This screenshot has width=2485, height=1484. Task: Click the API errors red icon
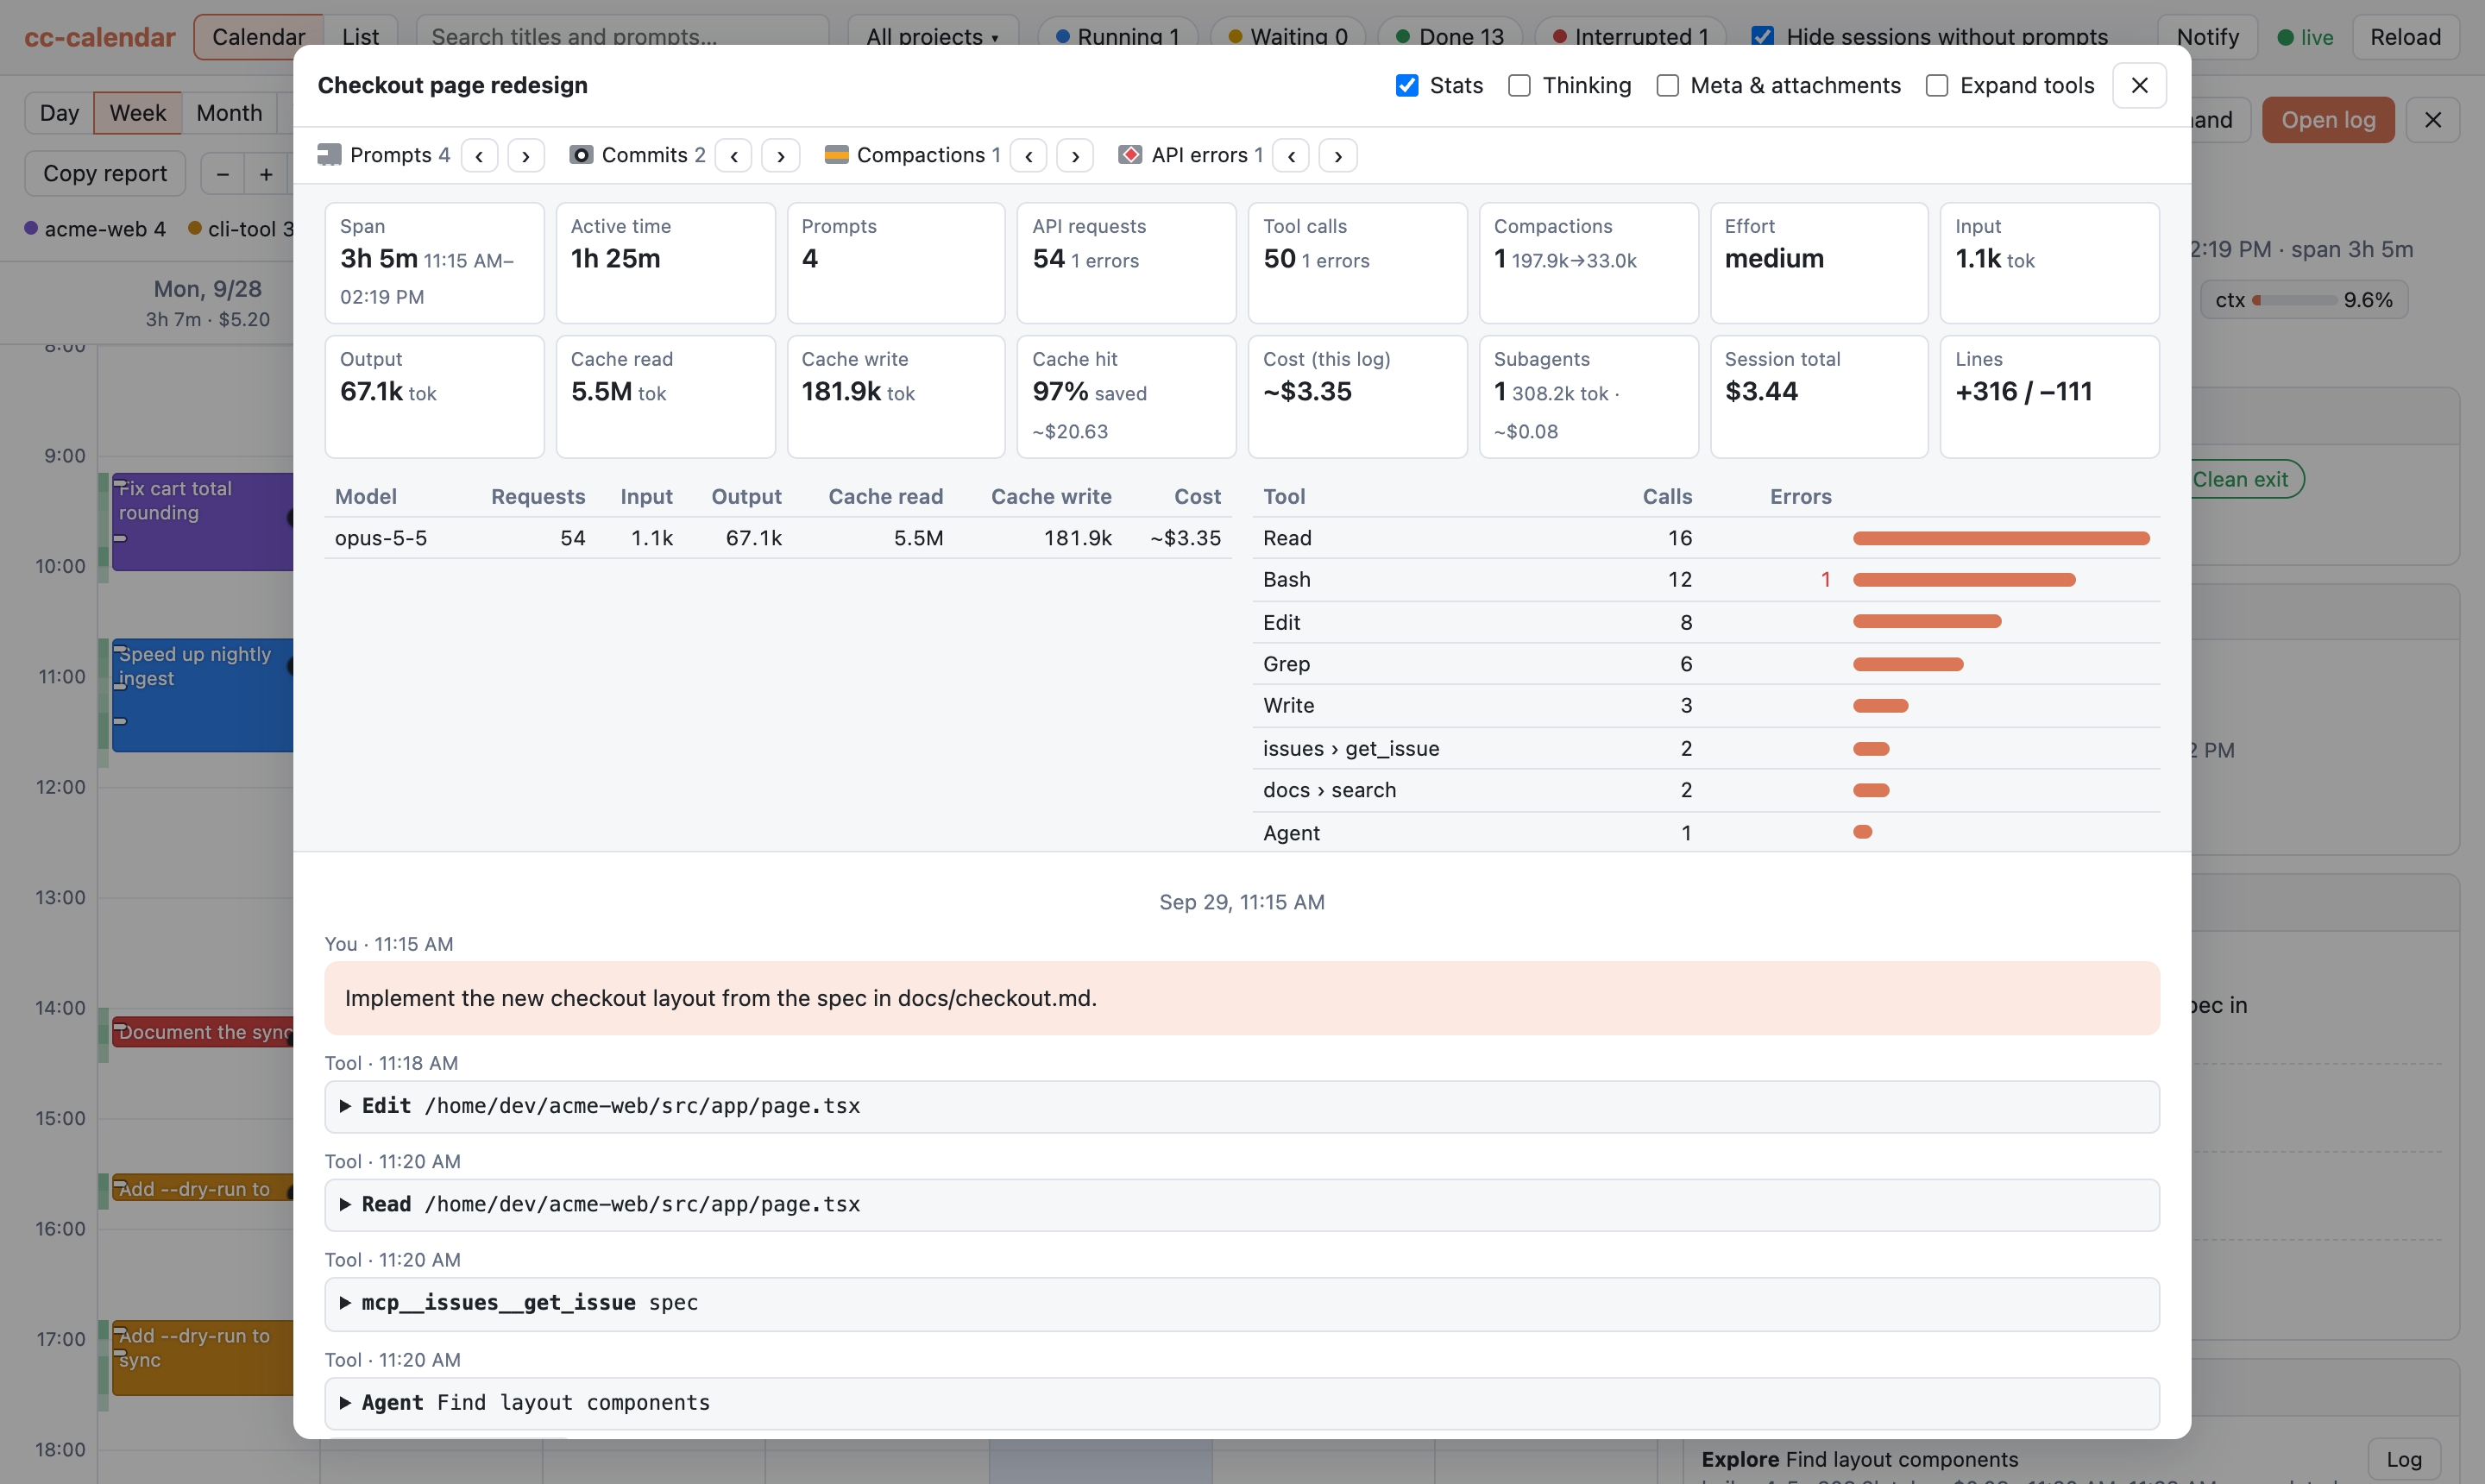pos(1130,155)
